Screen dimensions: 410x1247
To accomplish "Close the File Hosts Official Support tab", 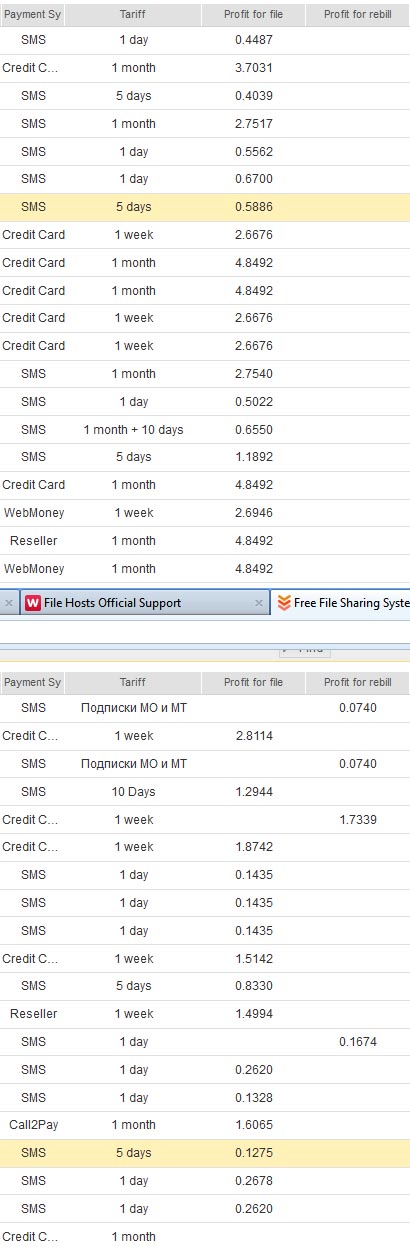I will (258, 603).
